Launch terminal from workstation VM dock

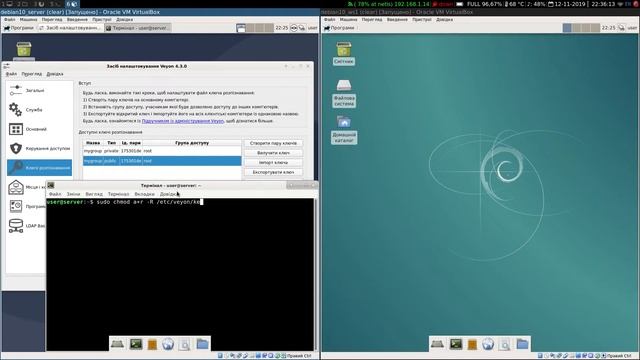[456, 344]
